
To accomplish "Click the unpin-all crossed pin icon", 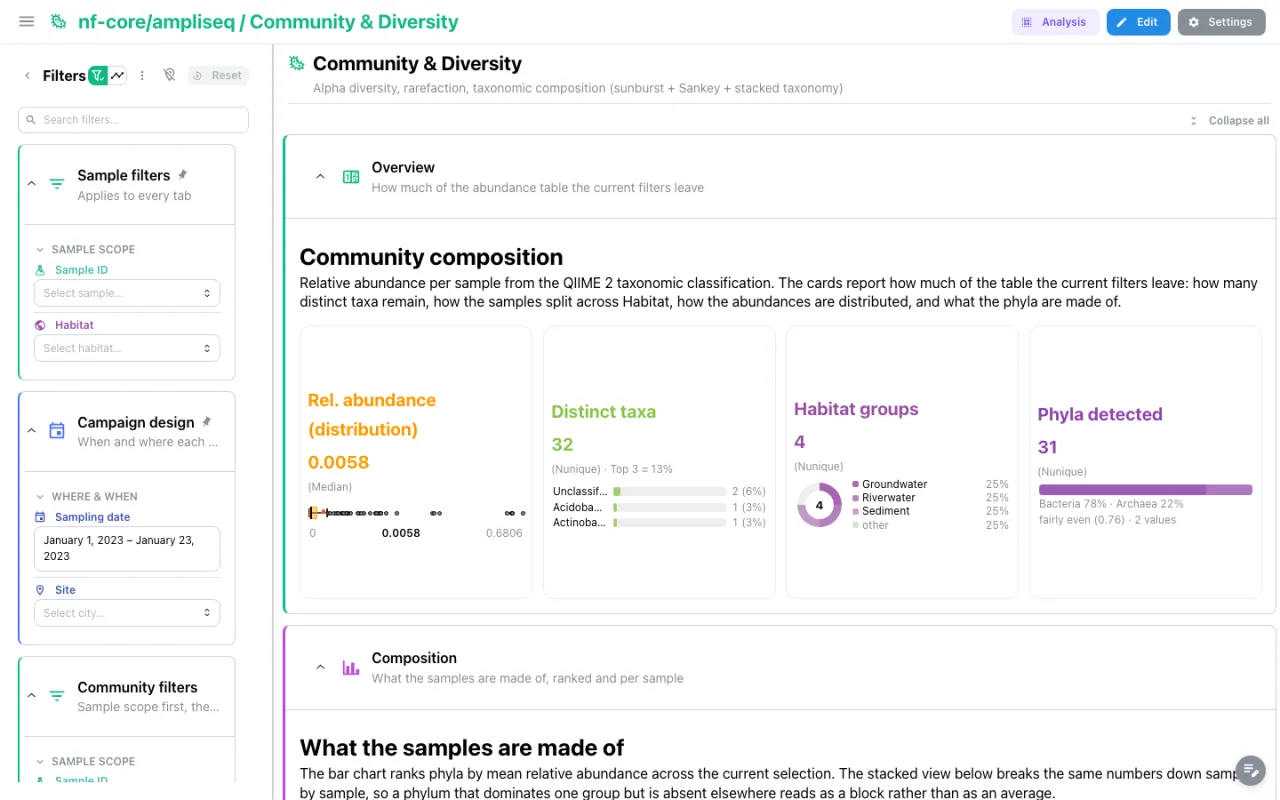I will pyautogui.click(x=169, y=75).
